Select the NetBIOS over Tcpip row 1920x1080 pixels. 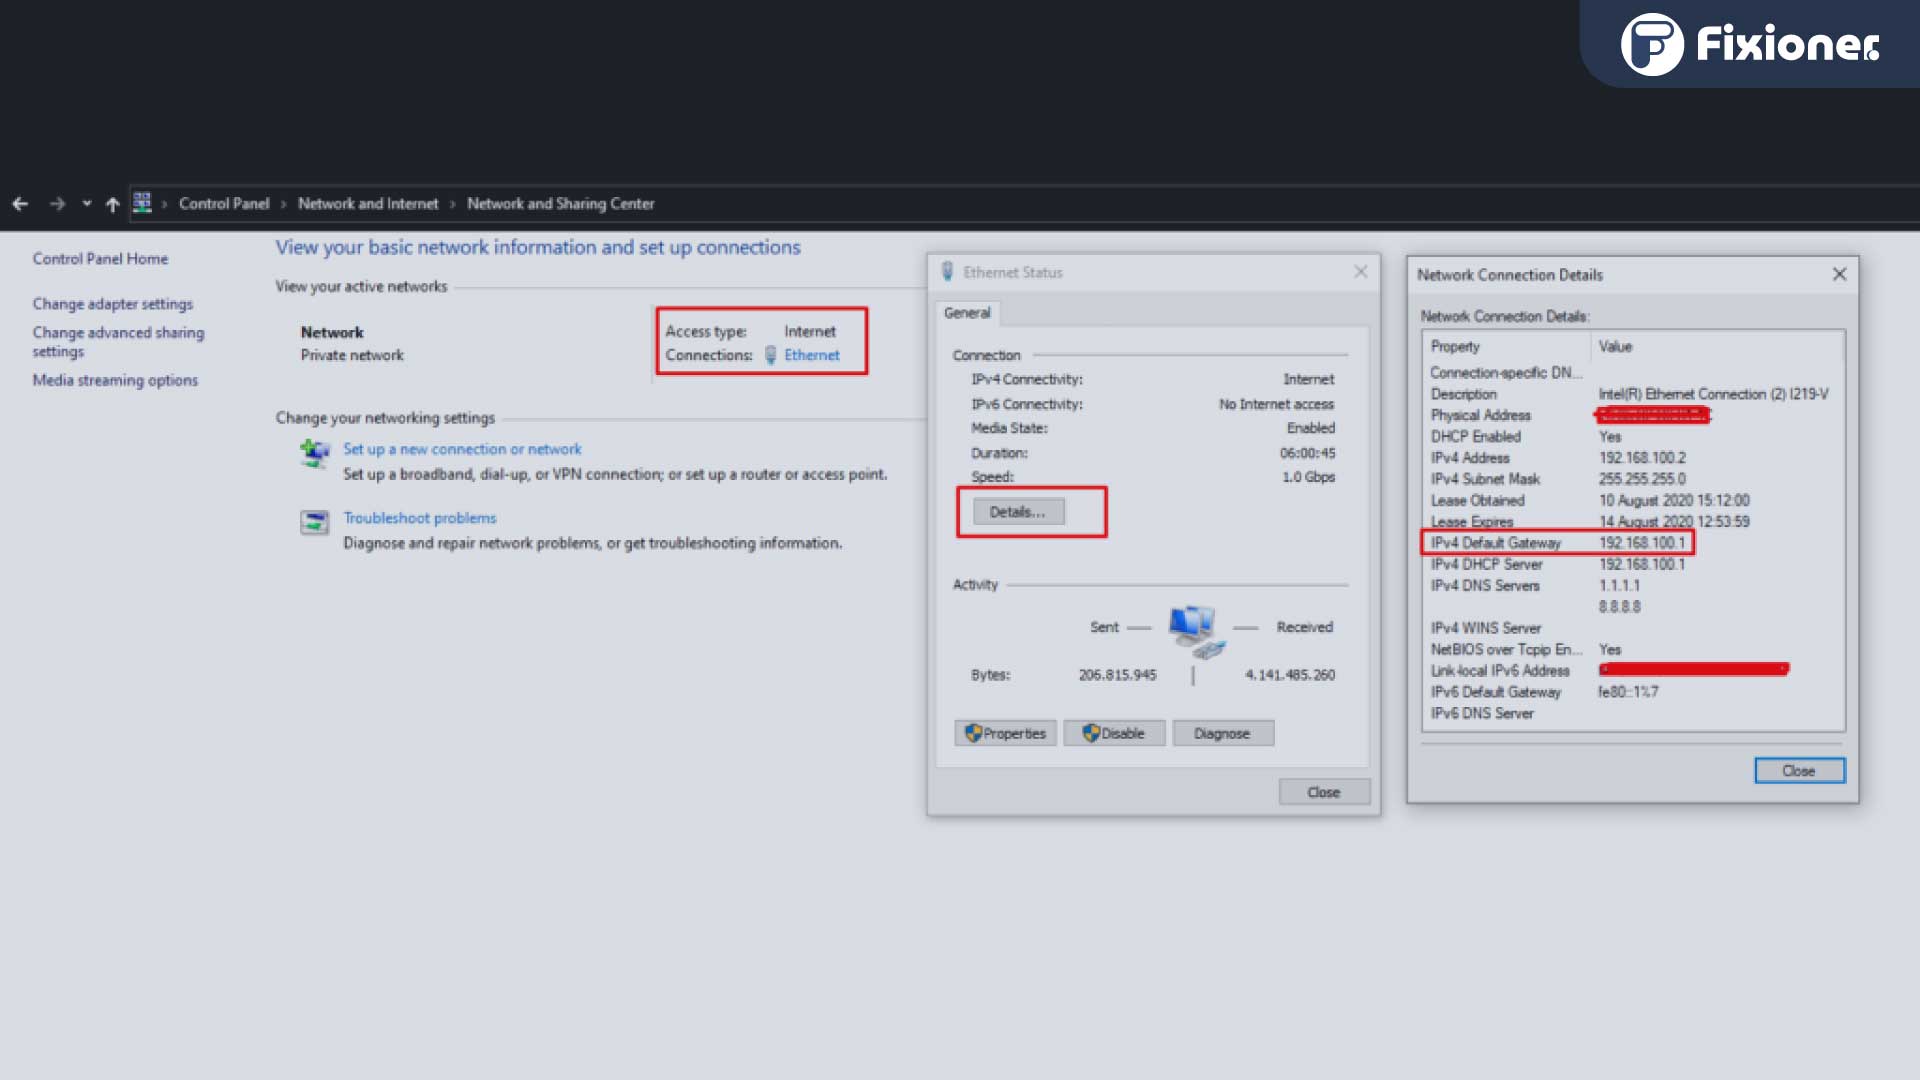pyautogui.click(x=1633, y=650)
